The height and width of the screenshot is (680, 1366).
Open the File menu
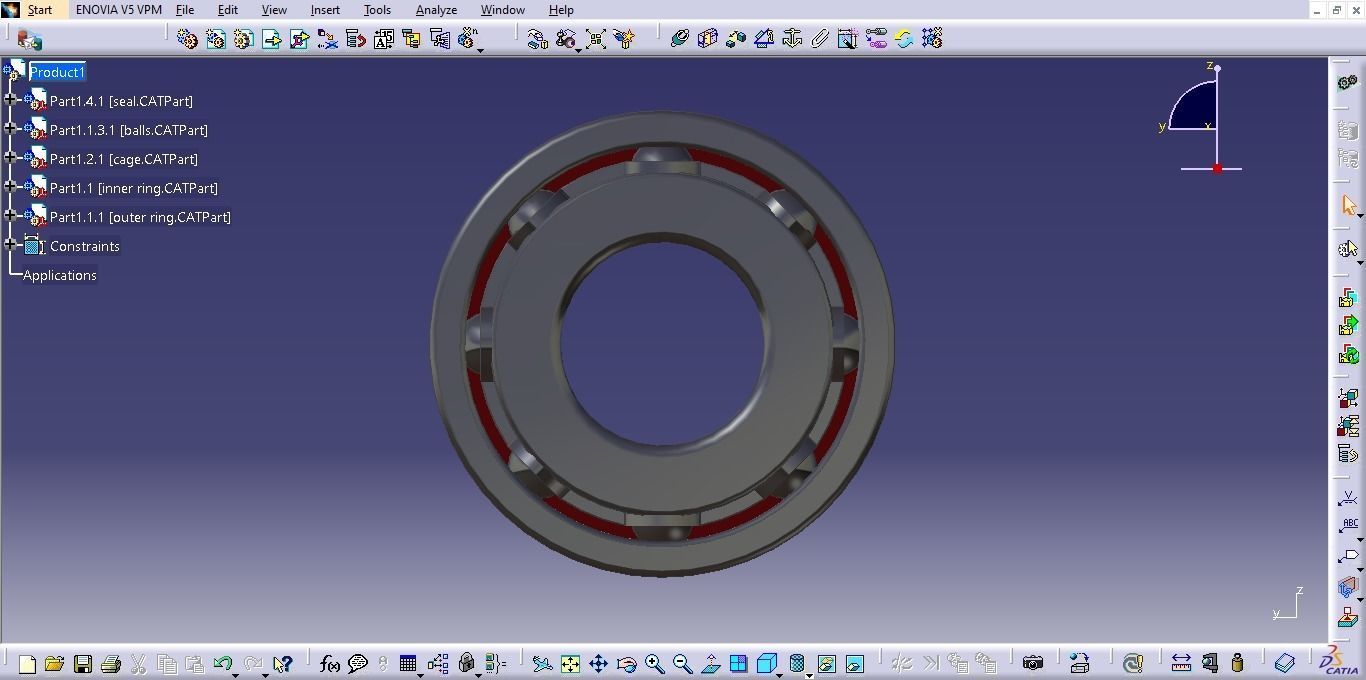[x=185, y=10]
